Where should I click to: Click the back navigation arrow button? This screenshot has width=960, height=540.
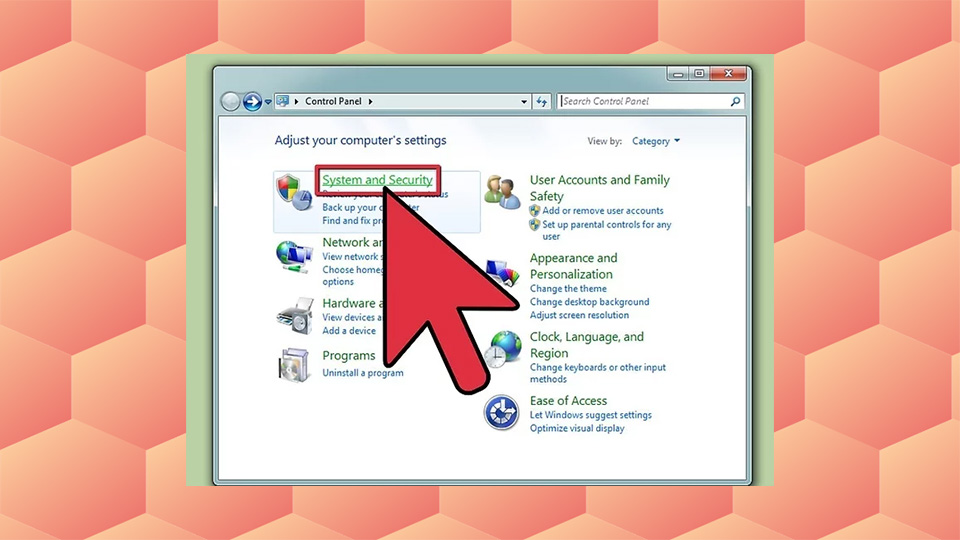pyautogui.click(x=230, y=102)
